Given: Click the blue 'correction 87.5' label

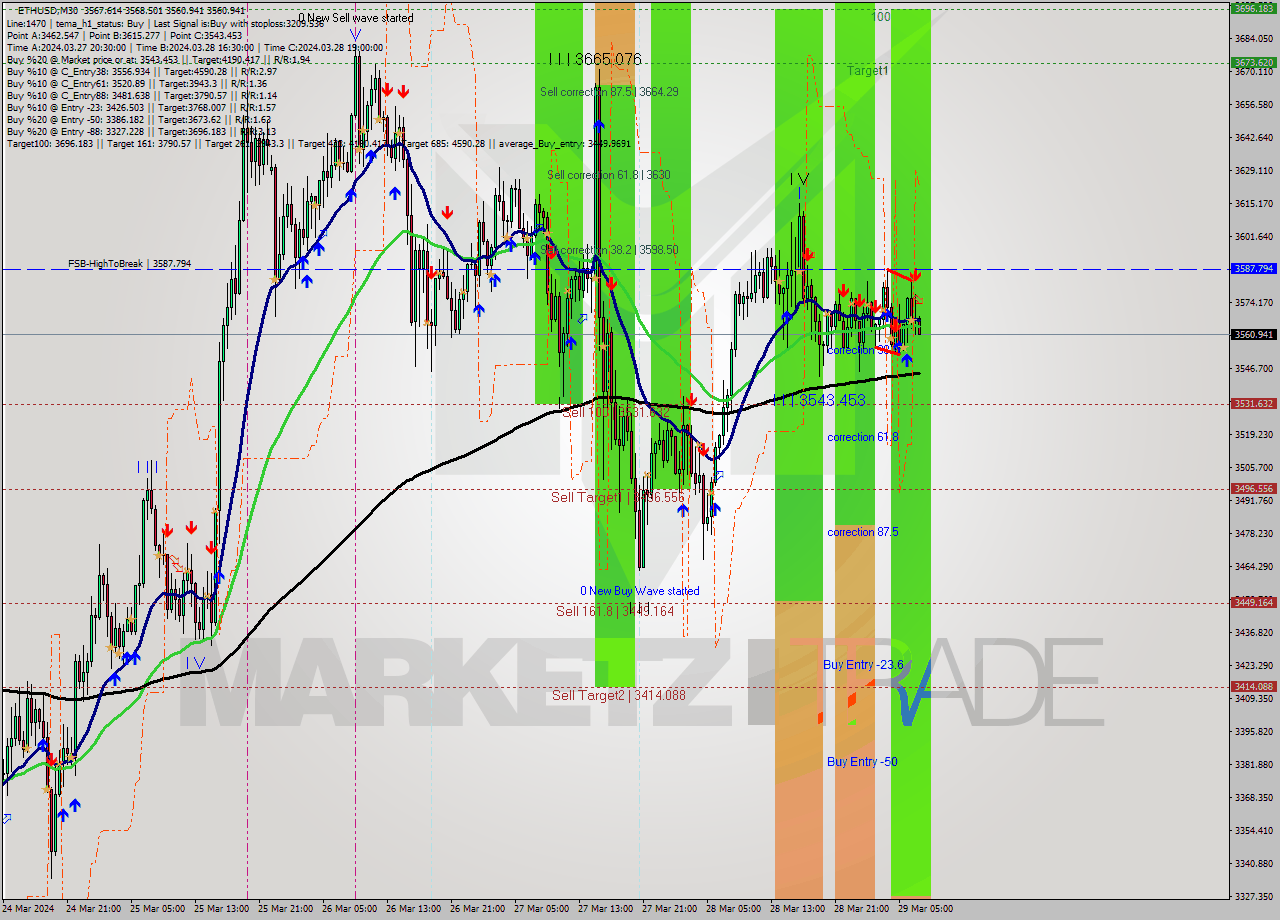Looking at the screenshot, I should tap(862, 532).
